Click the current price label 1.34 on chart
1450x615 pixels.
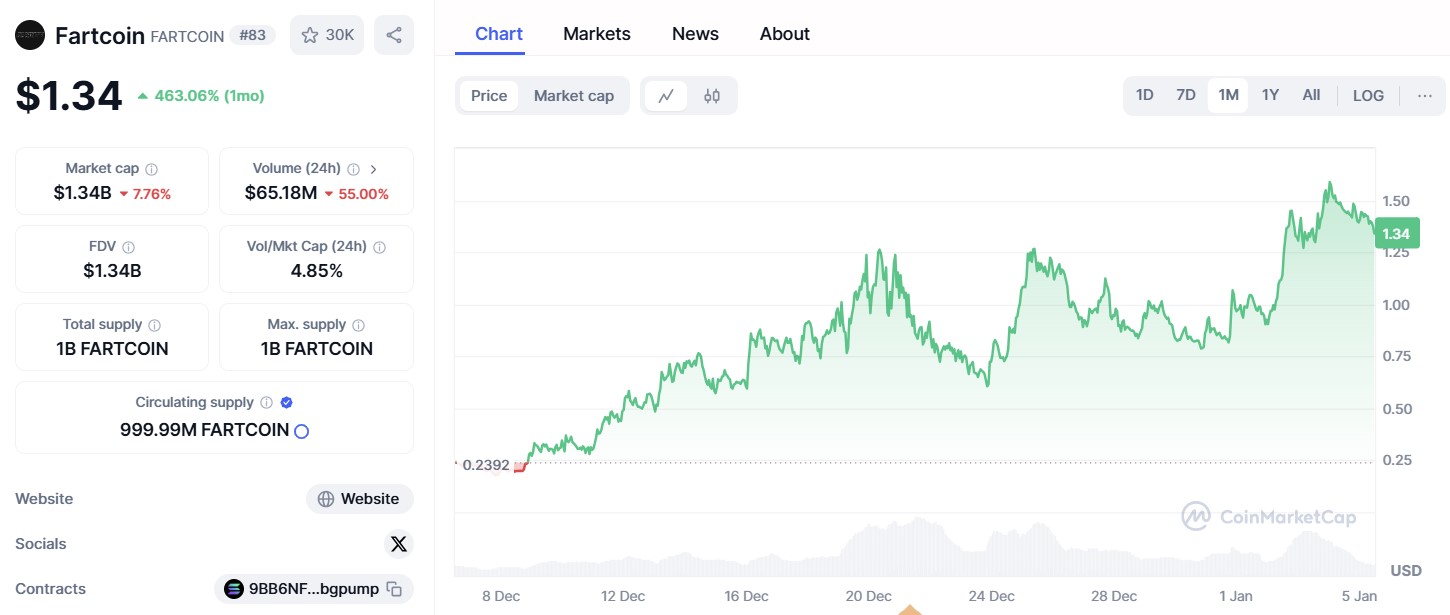[x=1396, y=234]
